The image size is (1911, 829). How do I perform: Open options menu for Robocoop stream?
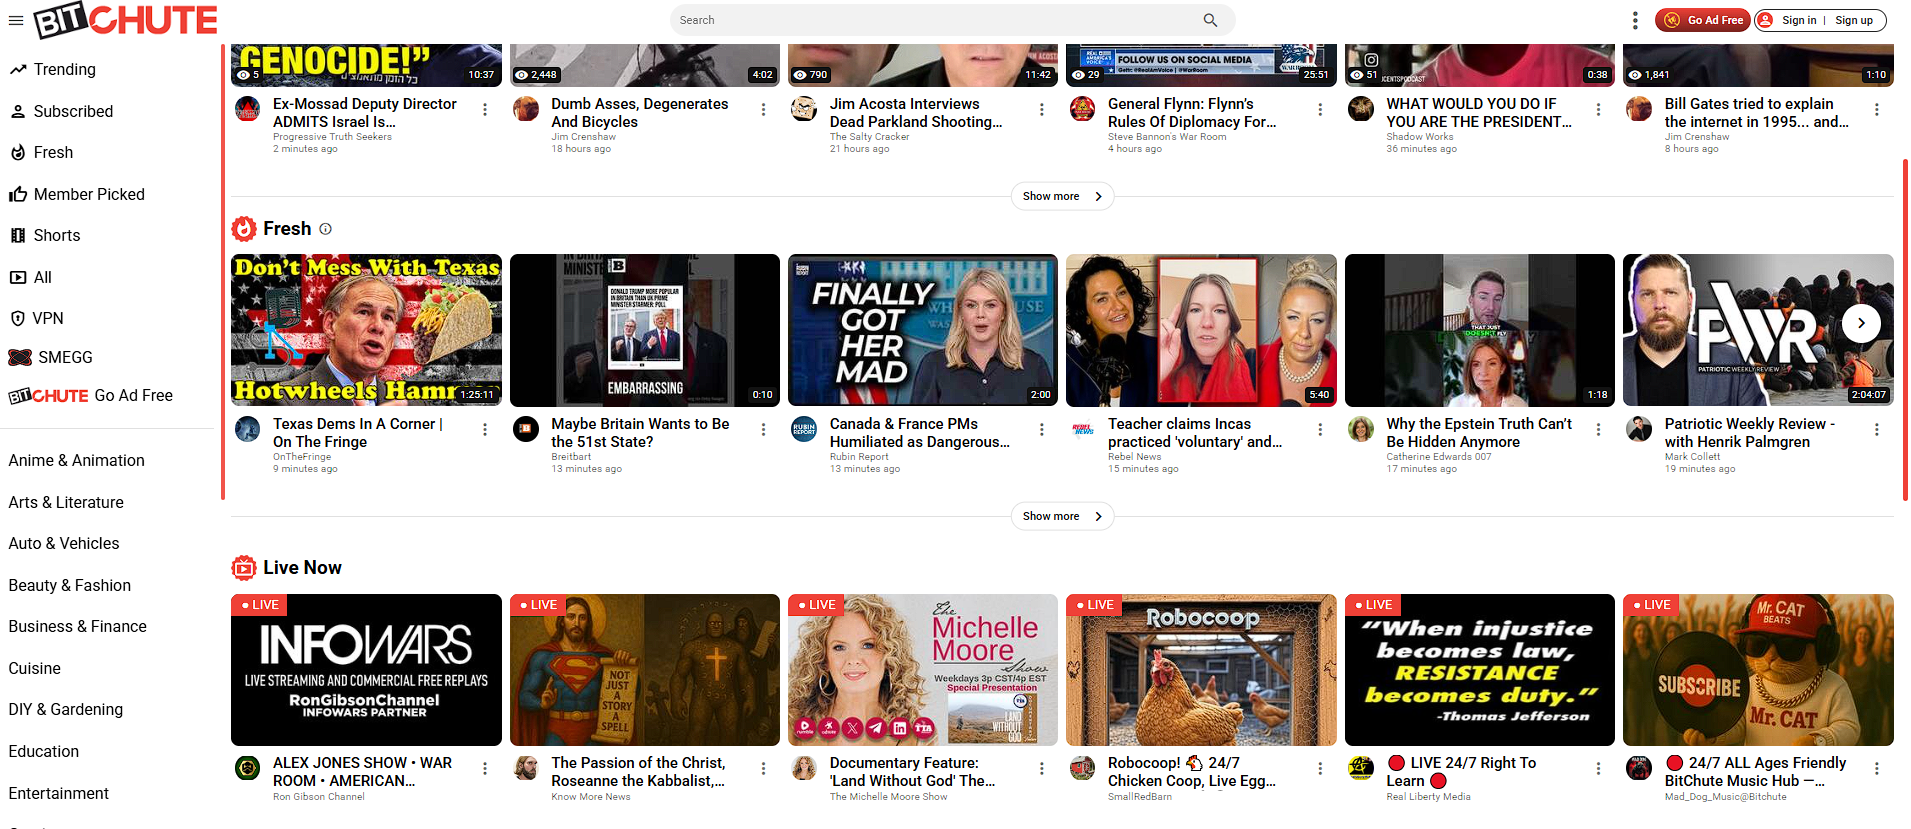point(1320,769)
